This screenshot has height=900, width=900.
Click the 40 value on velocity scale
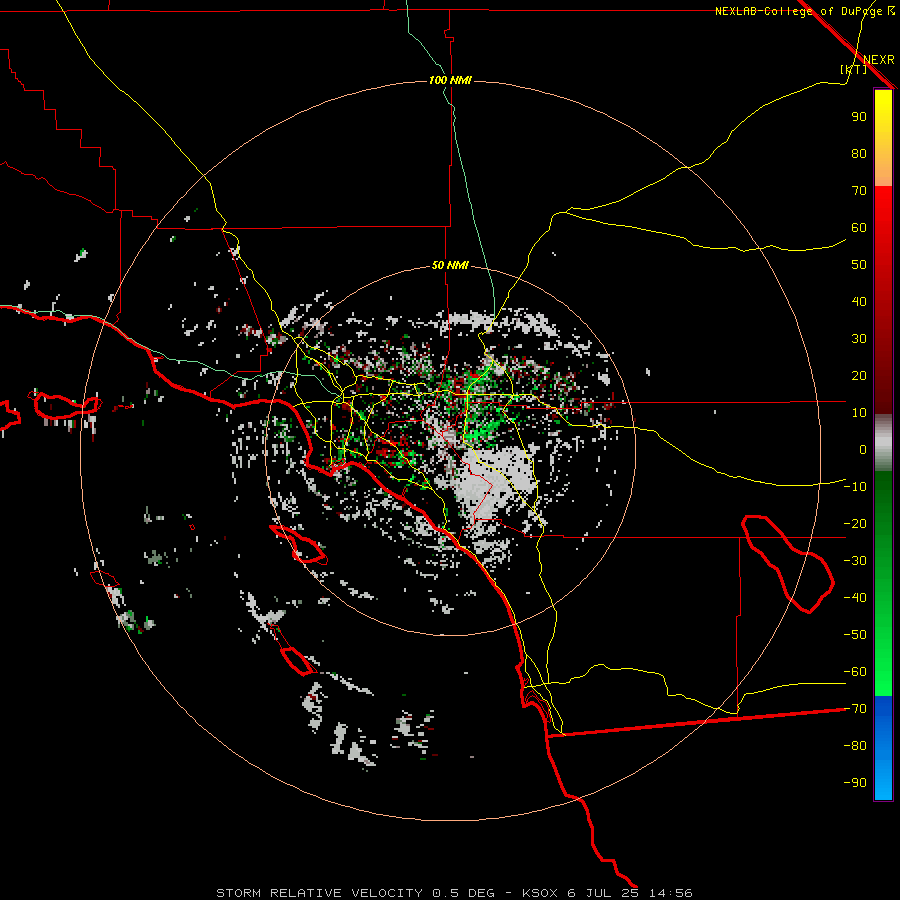point(859,302)
